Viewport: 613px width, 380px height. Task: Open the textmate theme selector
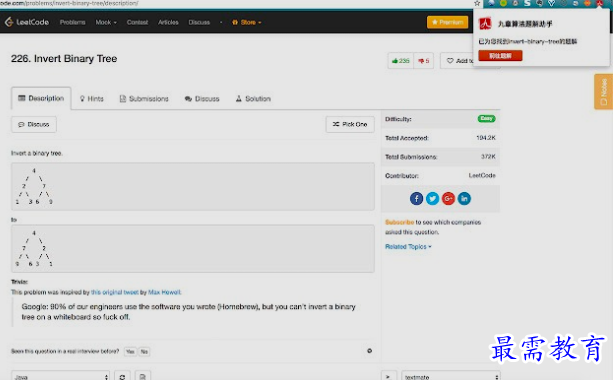(x=451, y=376)
